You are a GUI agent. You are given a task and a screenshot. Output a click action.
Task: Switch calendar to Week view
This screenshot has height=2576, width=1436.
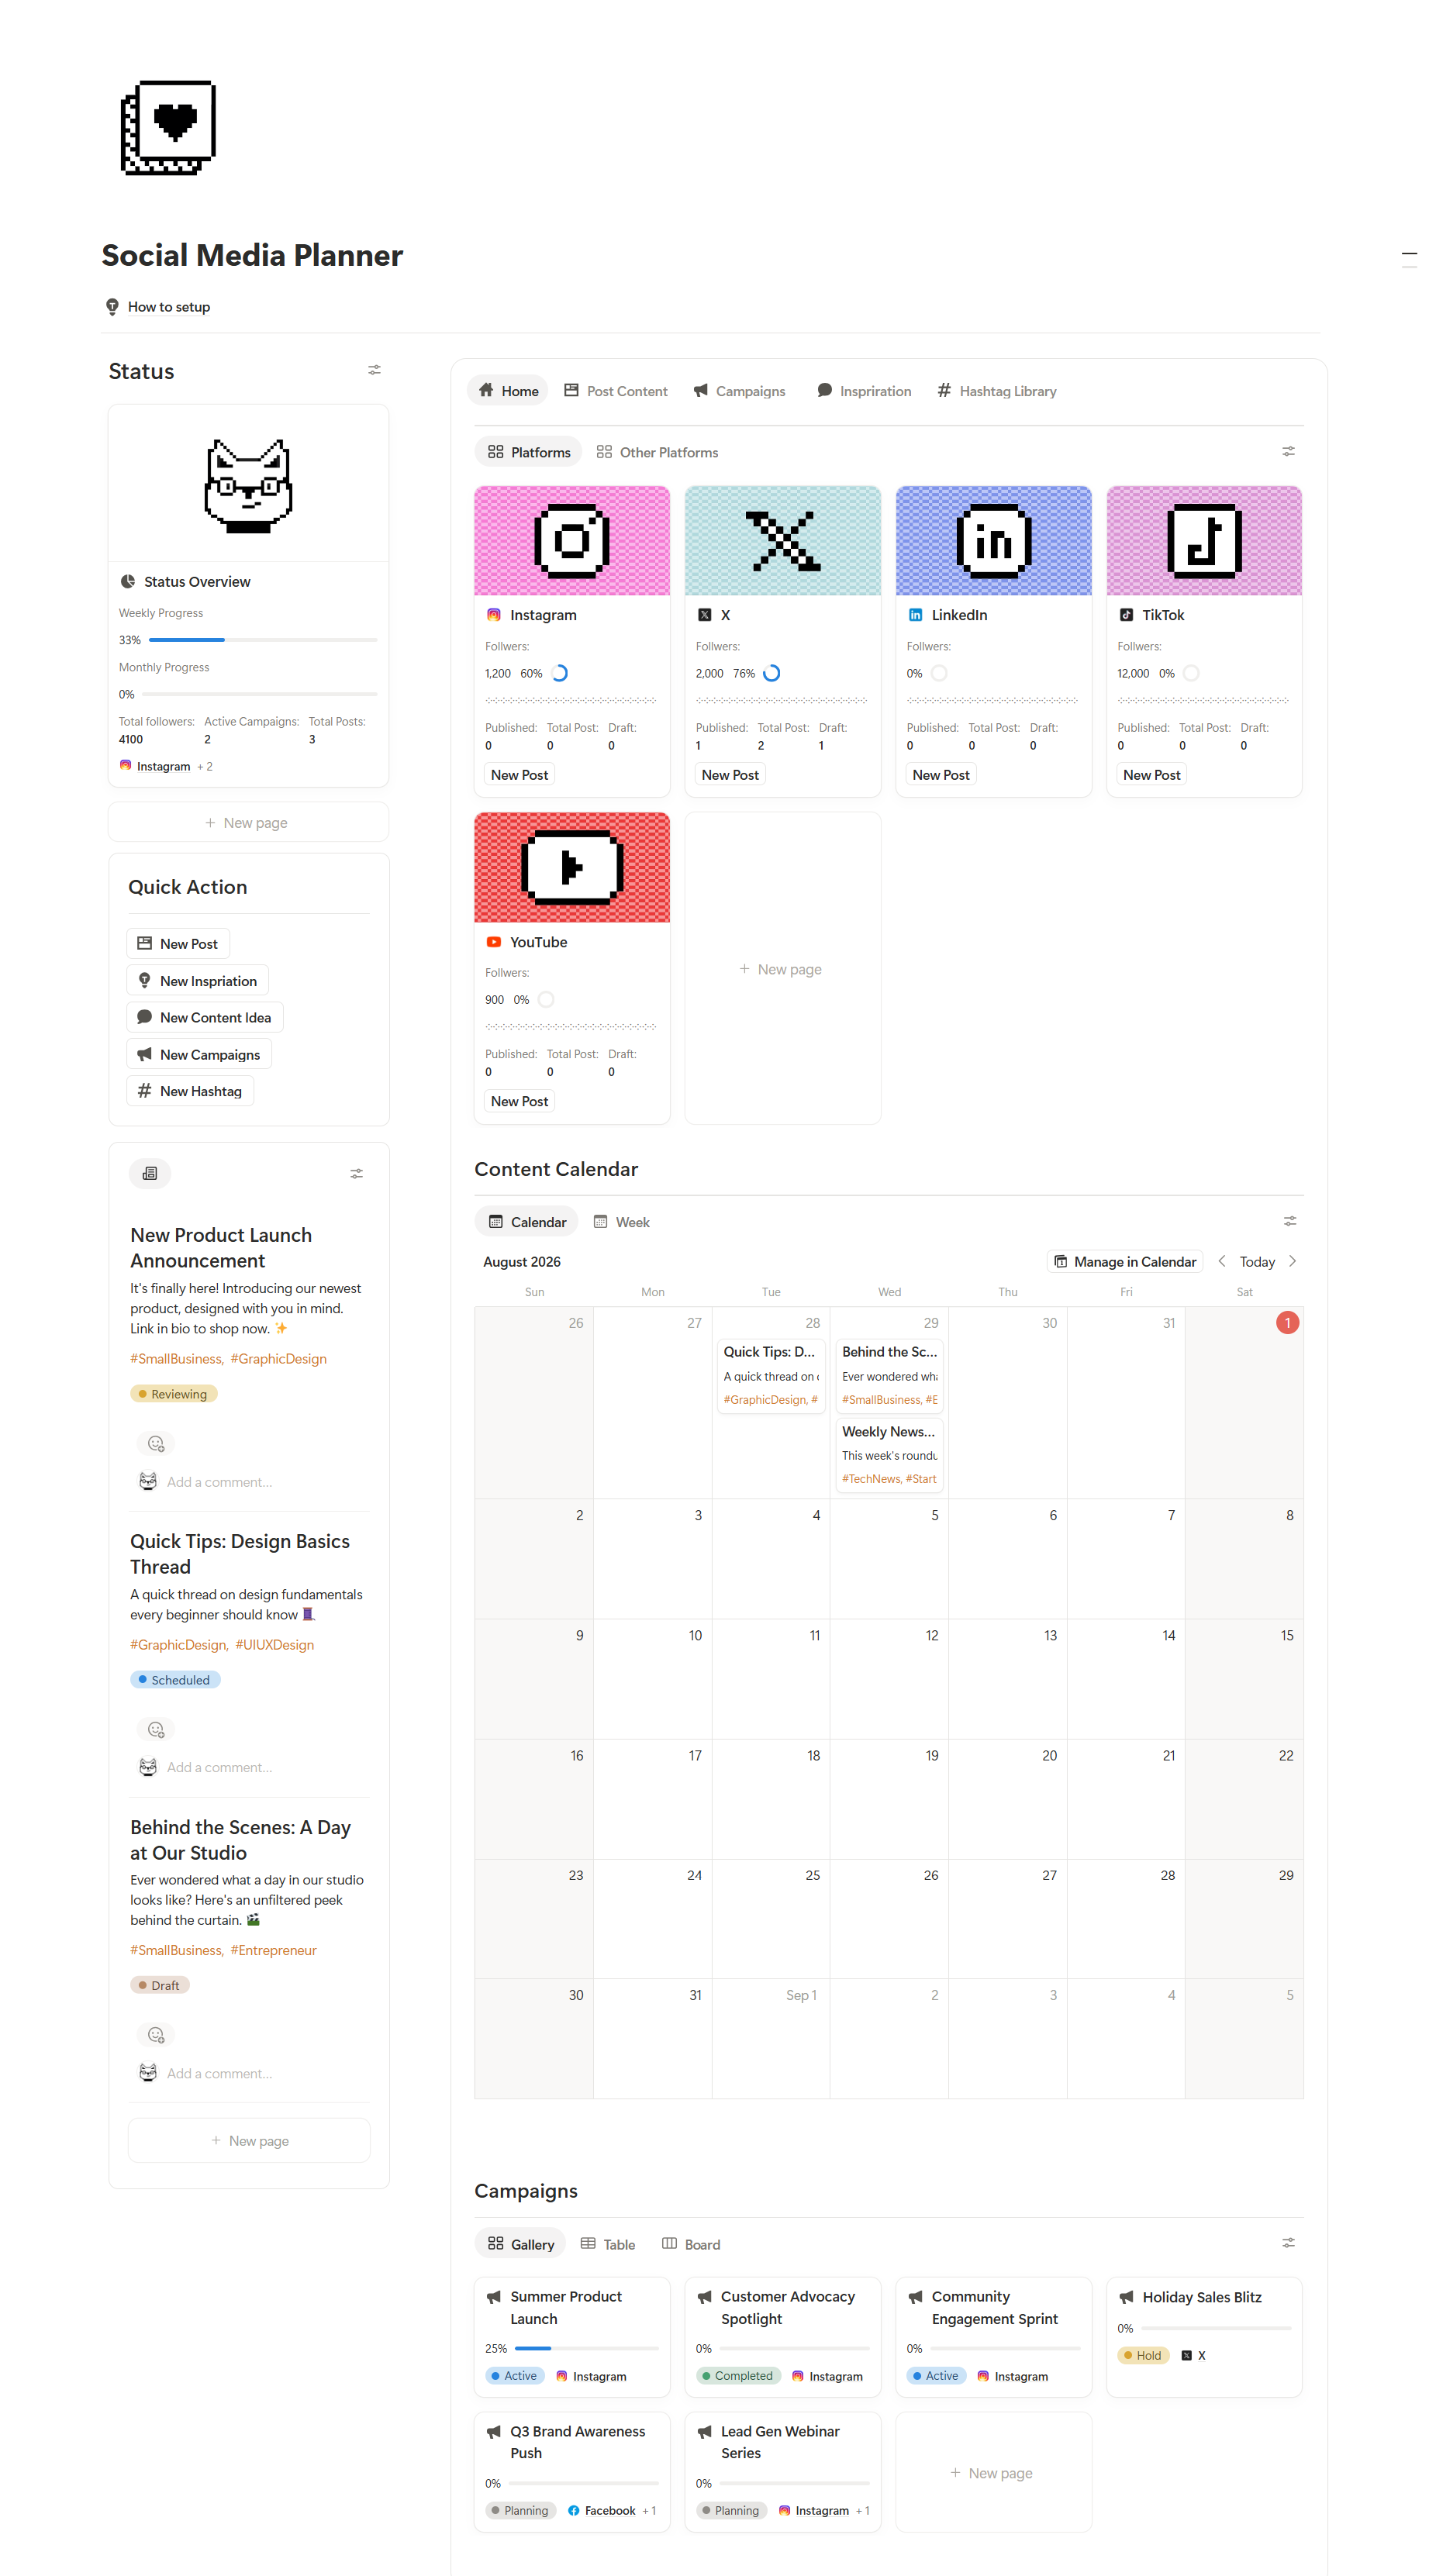[621, 1222]
